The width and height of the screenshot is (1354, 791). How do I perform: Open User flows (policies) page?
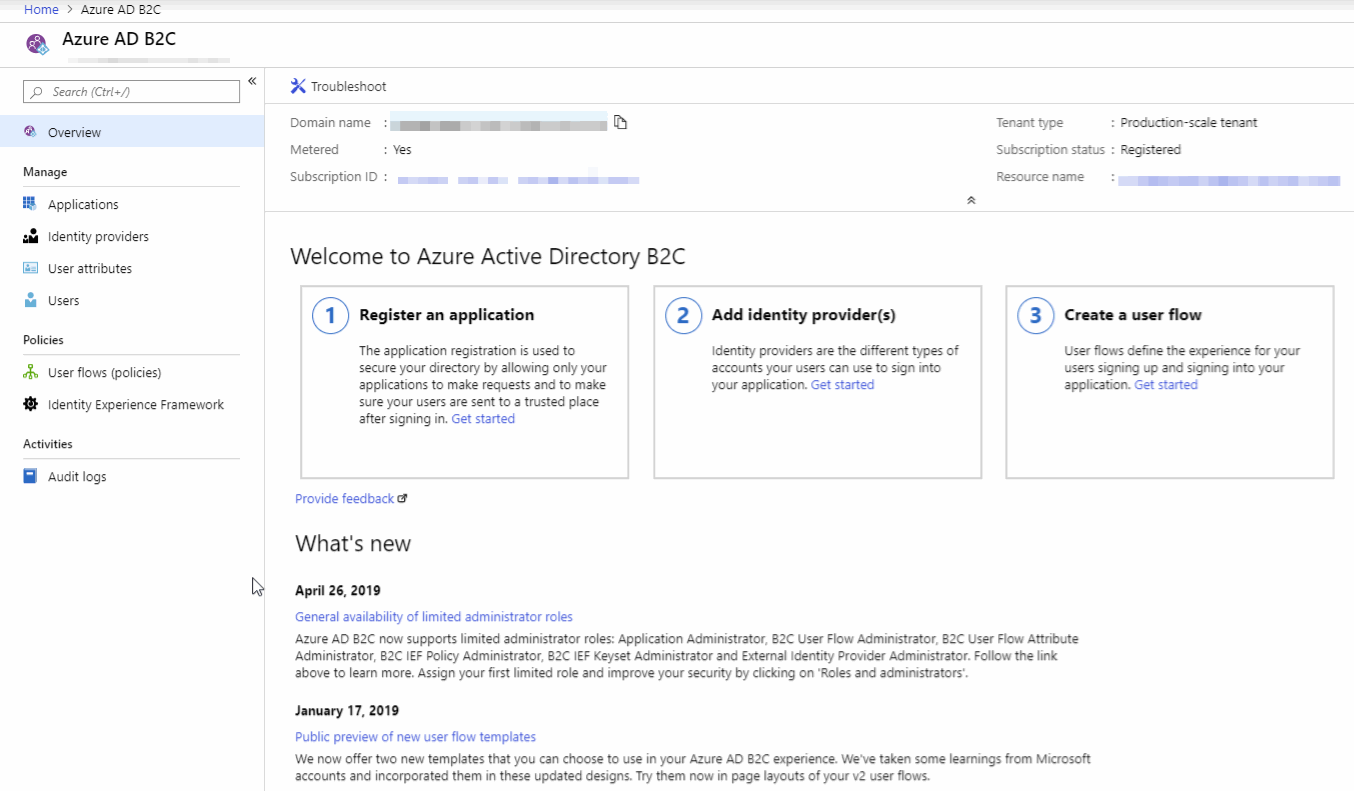104,372
